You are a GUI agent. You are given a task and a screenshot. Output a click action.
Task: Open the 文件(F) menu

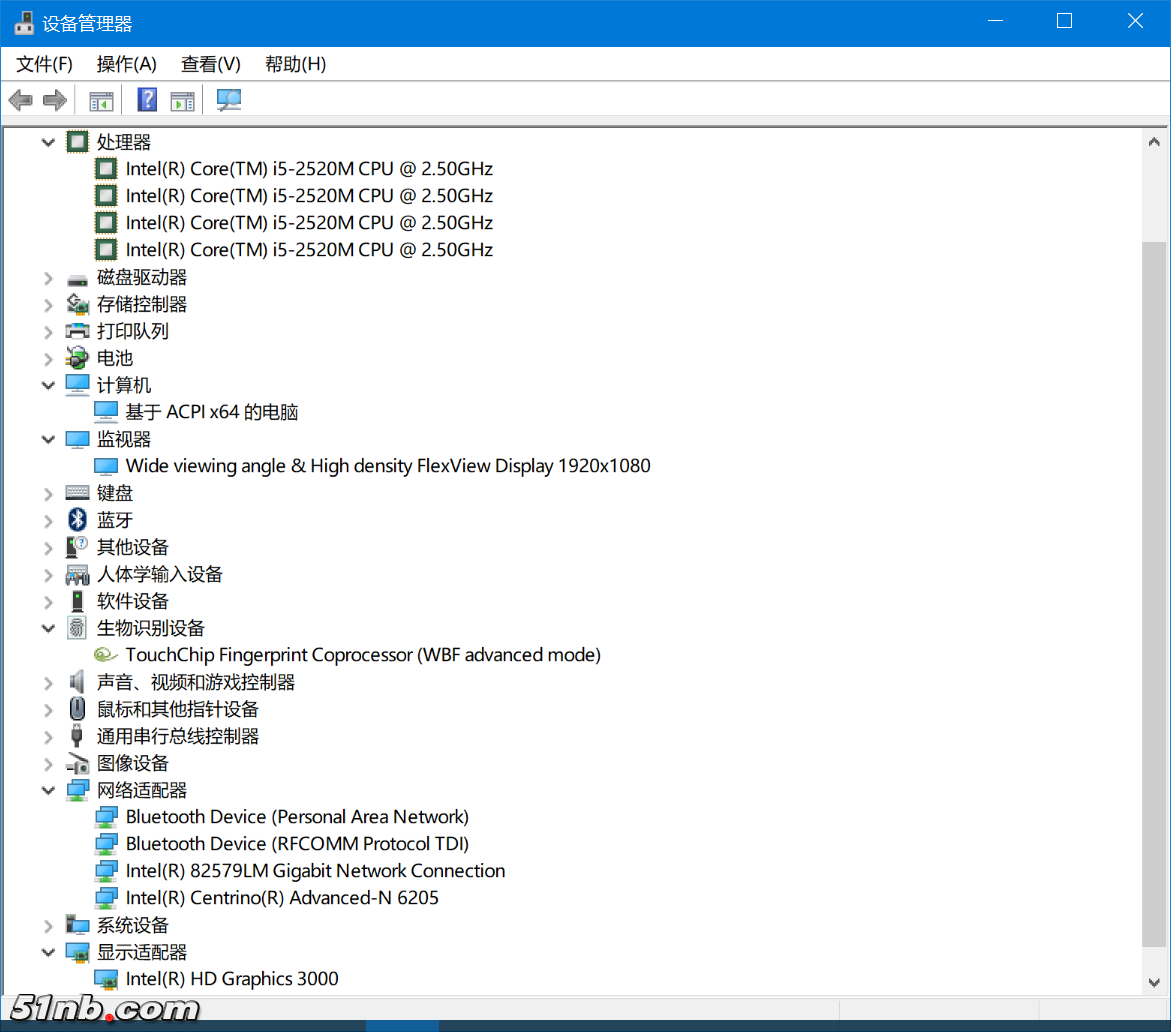pyautogui.click(x=44, y=64)
